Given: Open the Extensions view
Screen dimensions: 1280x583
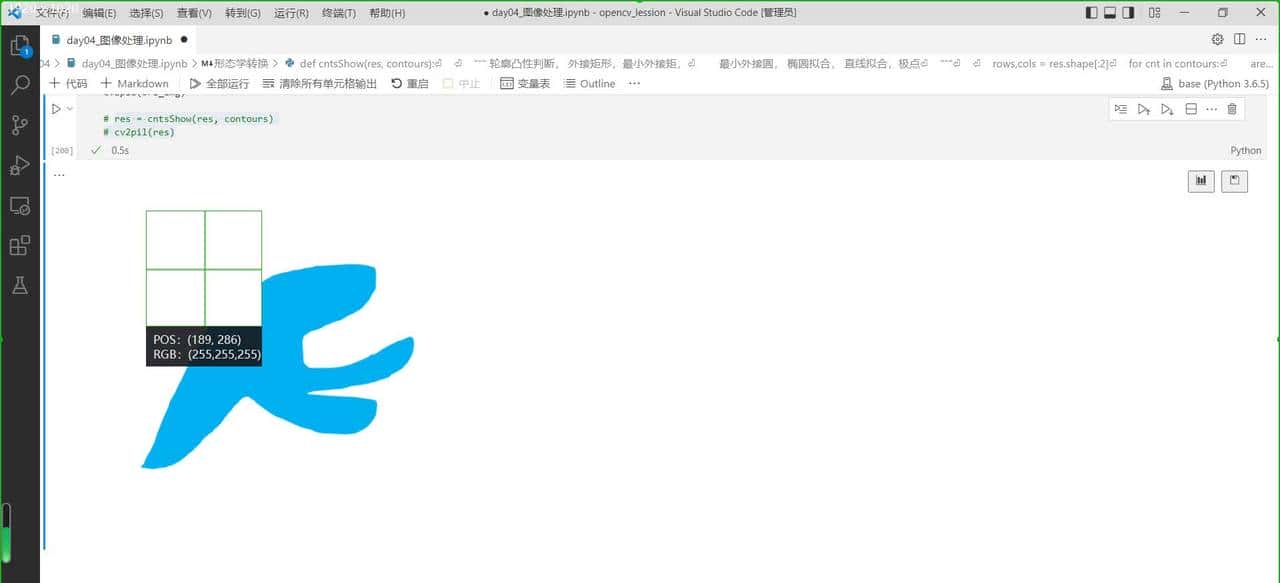Looking at the screenshot, I should (20, 245).
